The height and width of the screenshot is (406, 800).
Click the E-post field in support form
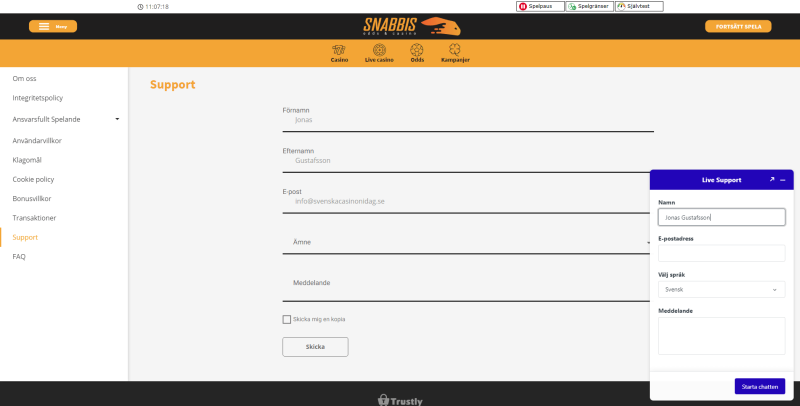point(466,202)
